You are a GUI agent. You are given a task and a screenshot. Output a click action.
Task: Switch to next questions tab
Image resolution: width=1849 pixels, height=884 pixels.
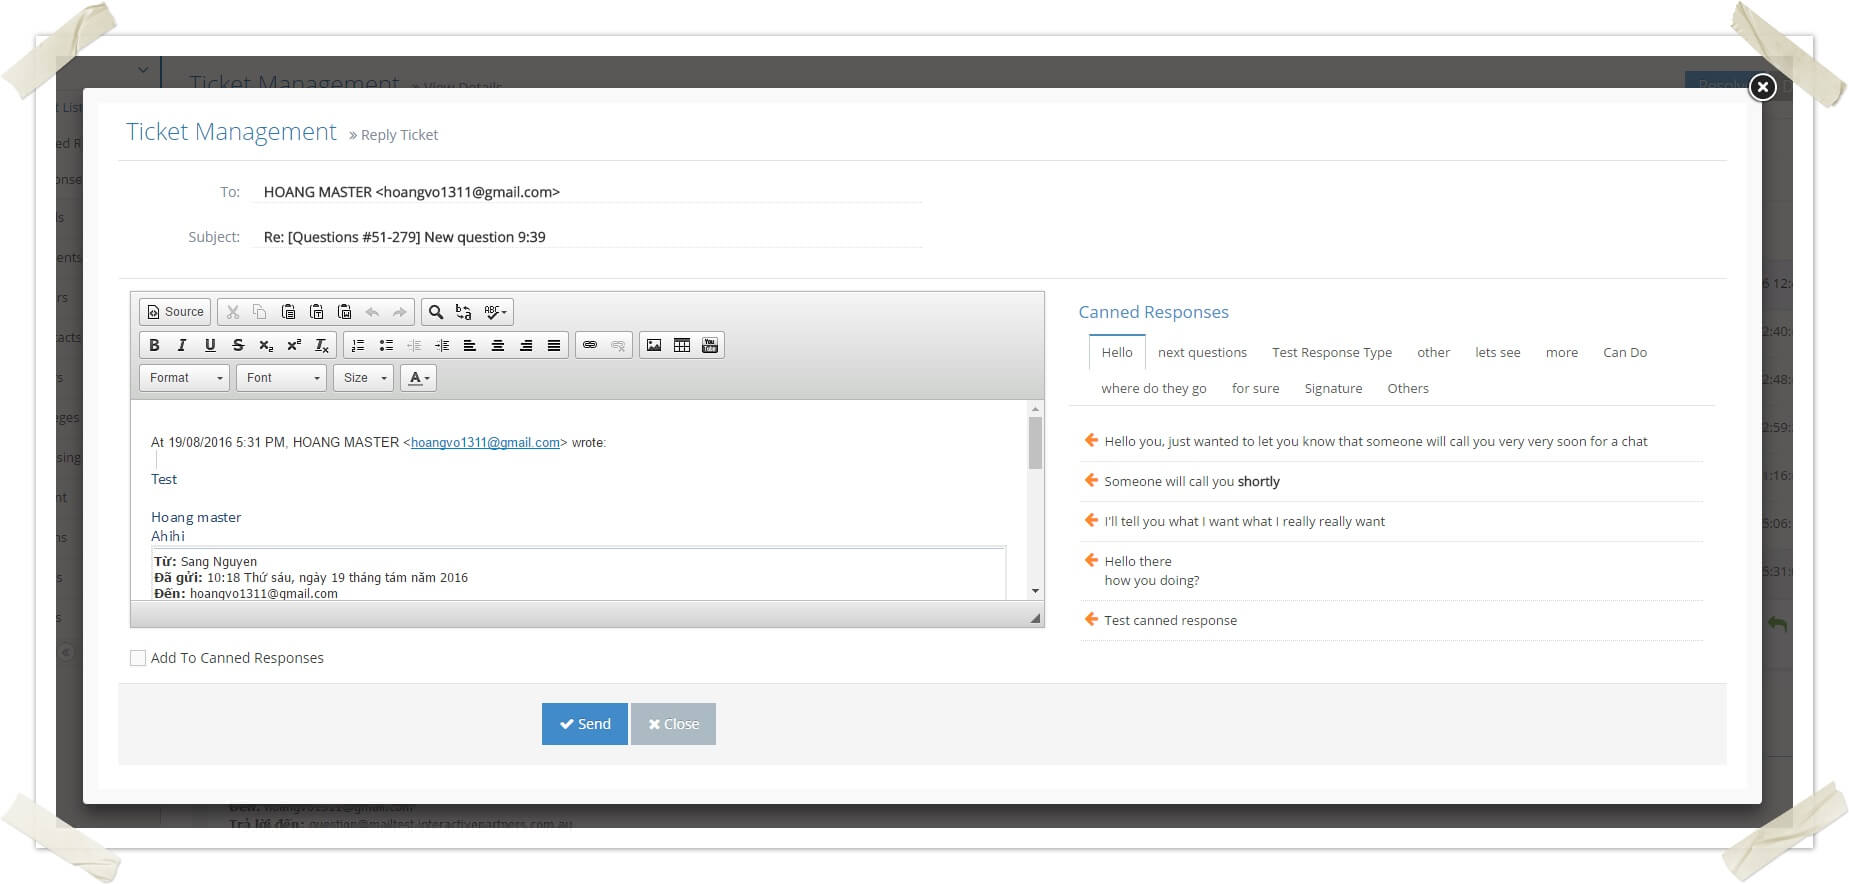[x=1202, y=352]
